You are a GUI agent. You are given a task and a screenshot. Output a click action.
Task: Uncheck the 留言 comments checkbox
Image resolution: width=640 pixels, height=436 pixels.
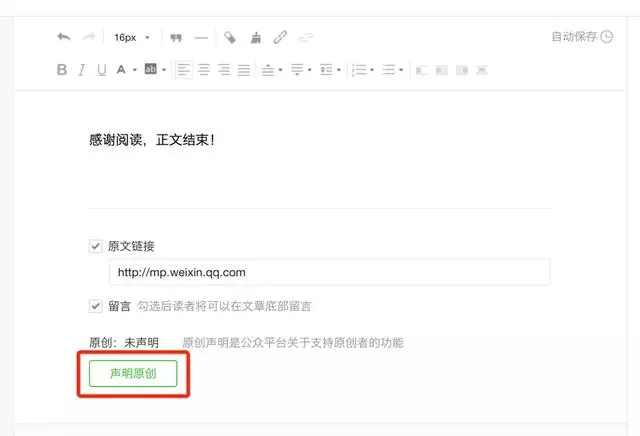[x=96, y=306]
